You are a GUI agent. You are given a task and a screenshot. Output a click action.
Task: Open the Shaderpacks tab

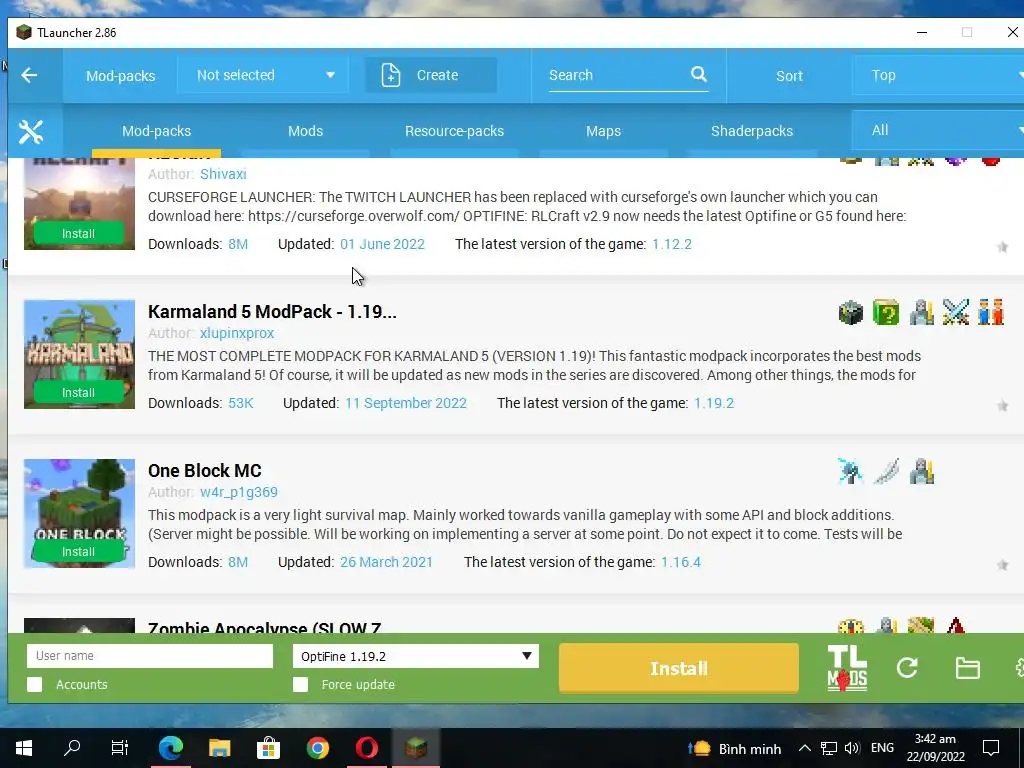click(752, 131)
